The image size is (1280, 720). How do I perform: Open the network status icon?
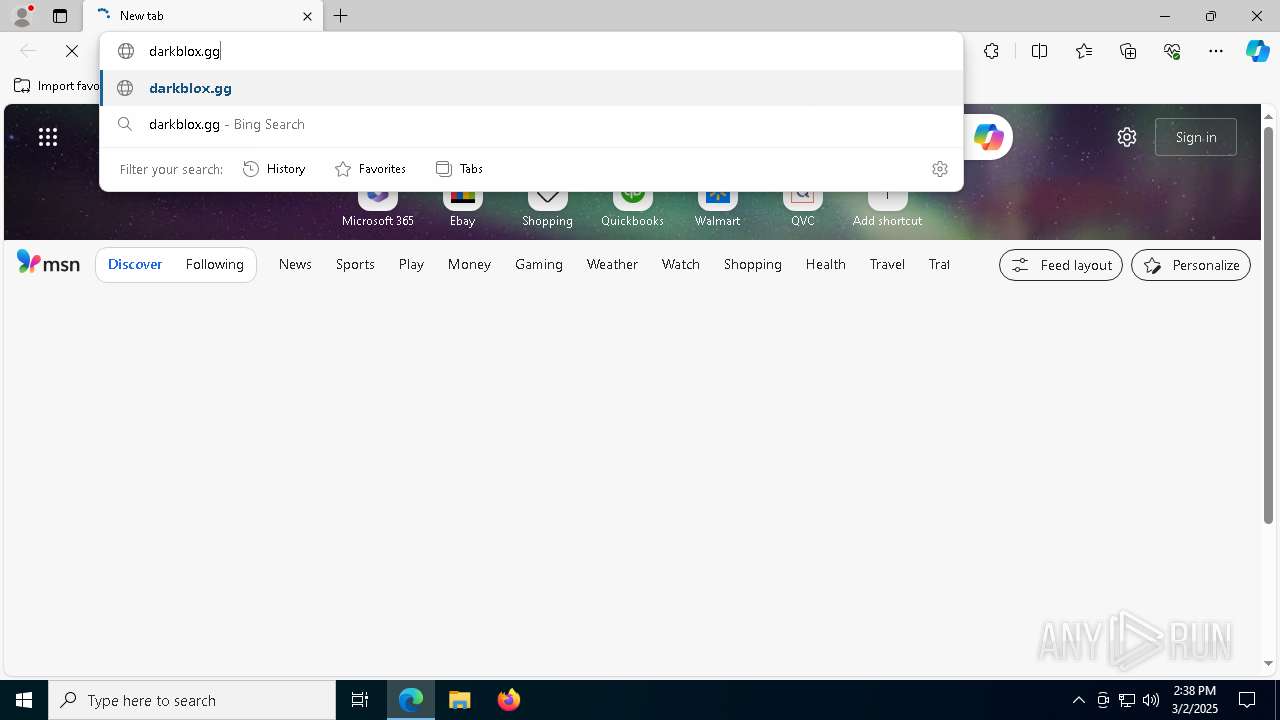[1127, 700]
